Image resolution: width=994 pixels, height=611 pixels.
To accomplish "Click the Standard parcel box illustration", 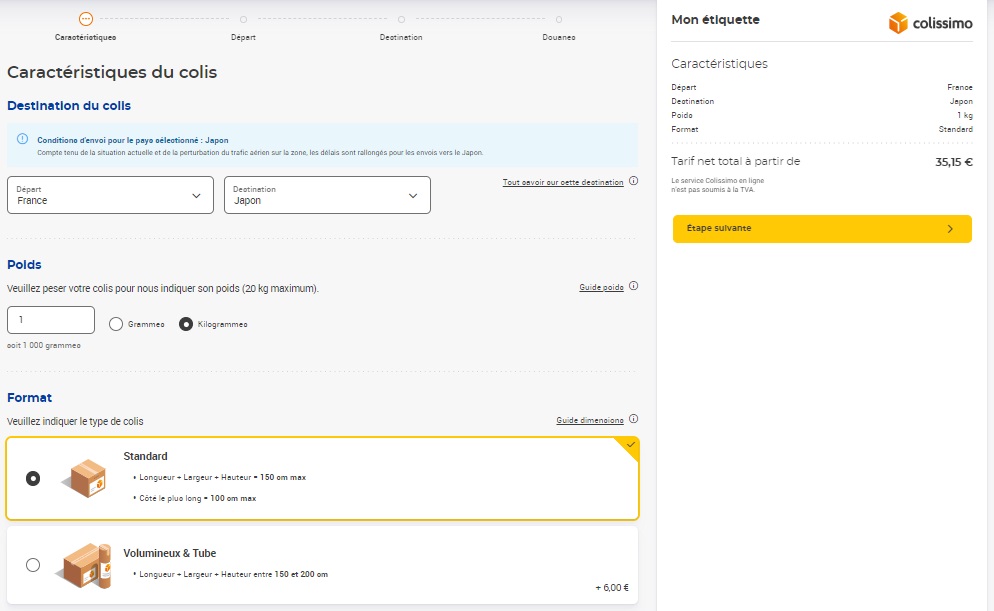I will pyautogui.click(x=85, y=479).
